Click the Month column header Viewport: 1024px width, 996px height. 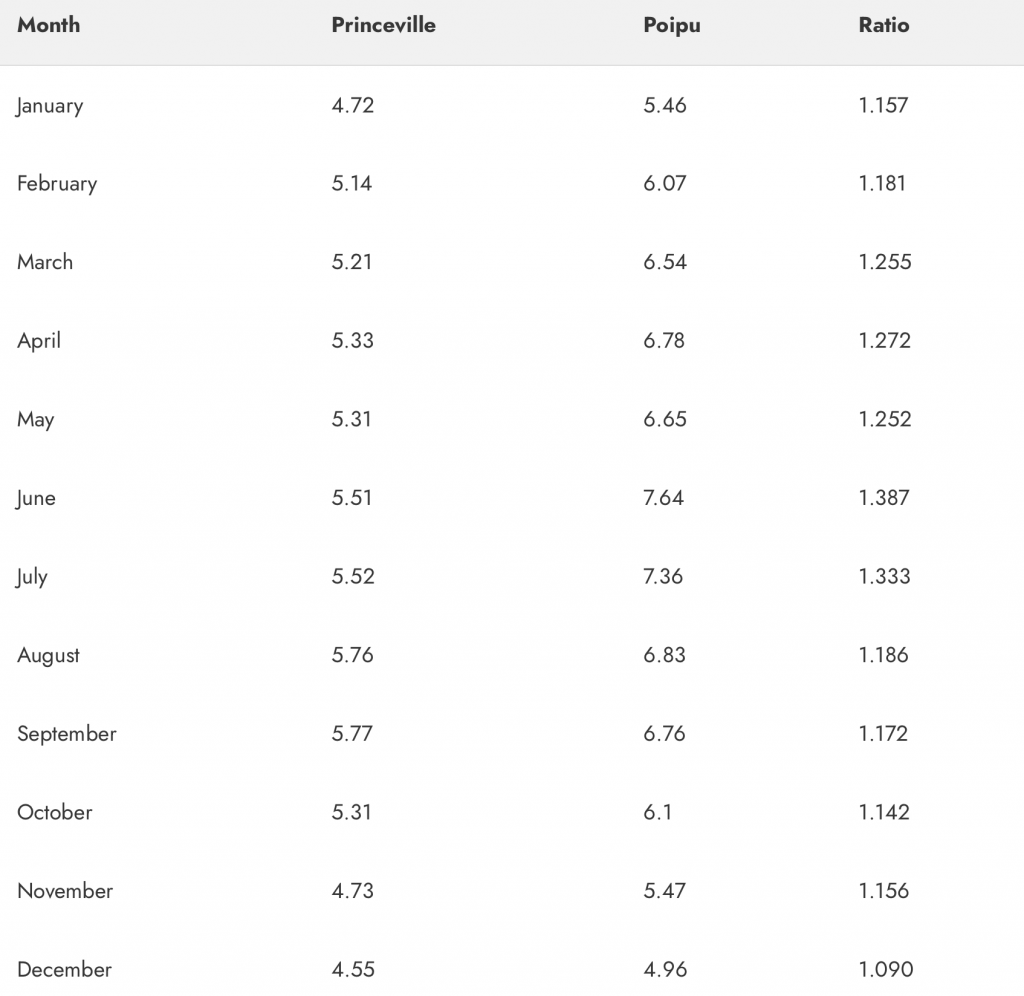click(x=48, y=25)
